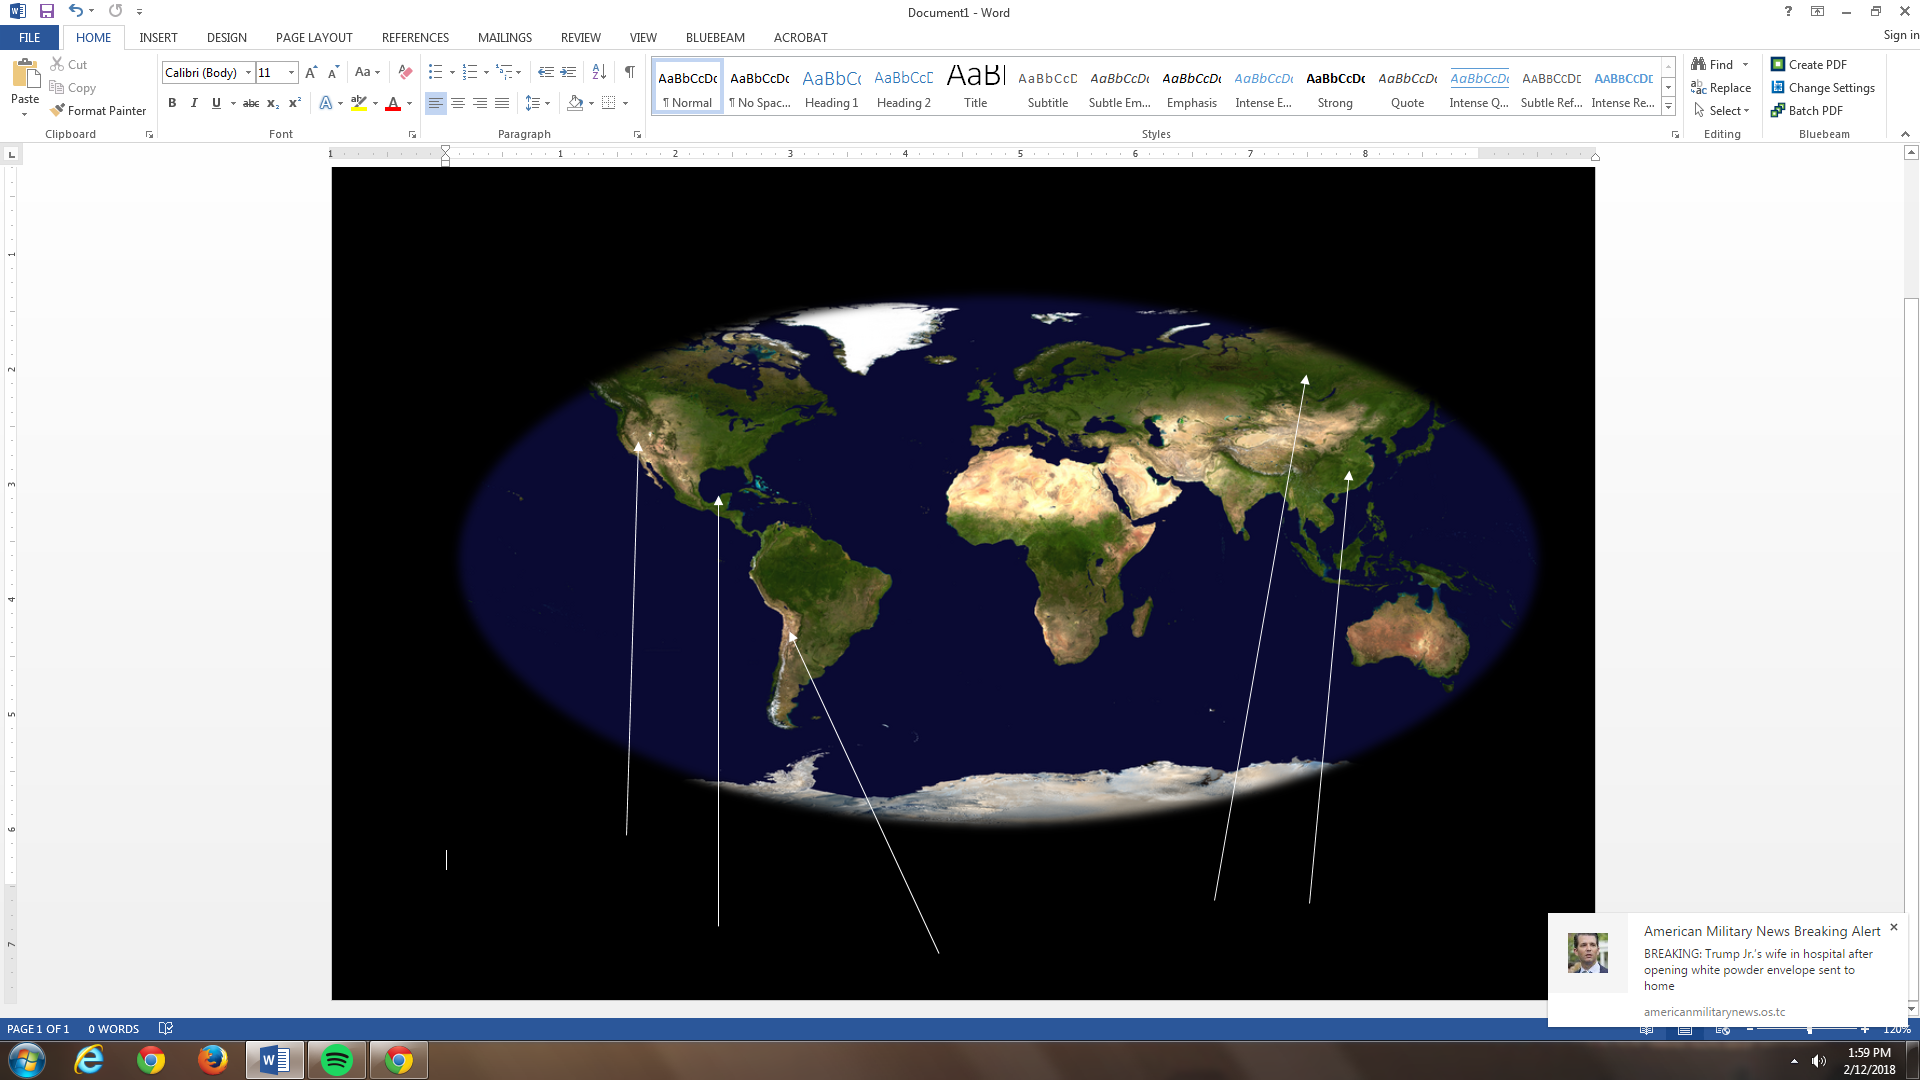
Task: Apply the red font color swatch
Action: [x=393, y=103]
